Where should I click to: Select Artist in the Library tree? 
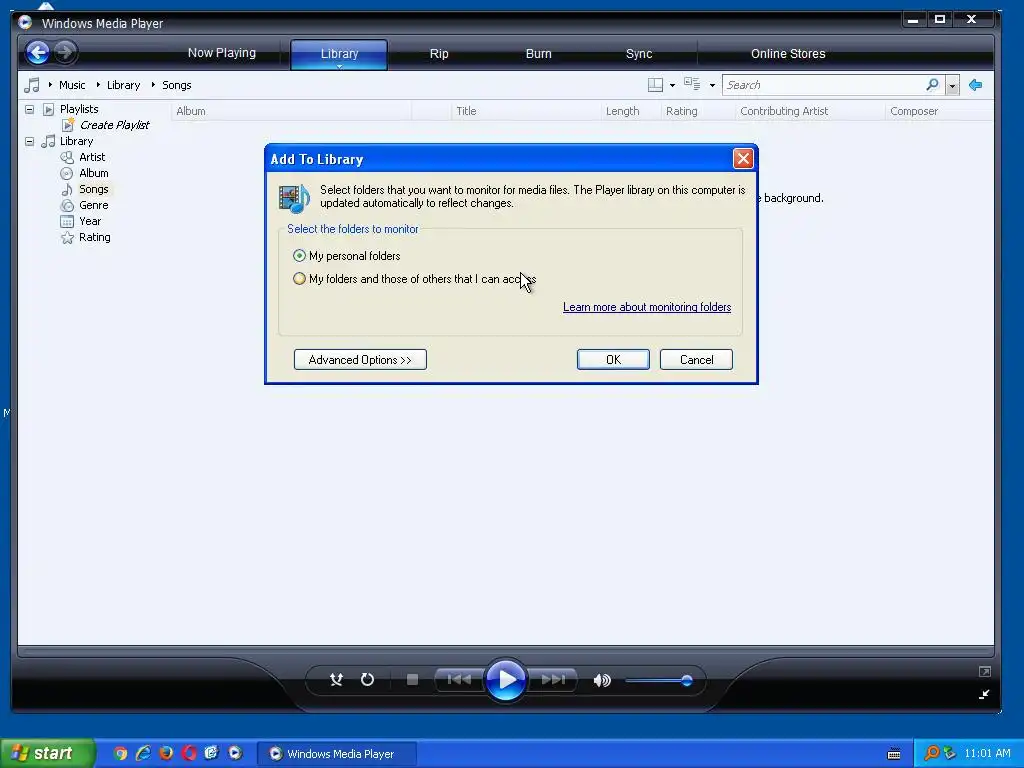[x=92, y=157]
